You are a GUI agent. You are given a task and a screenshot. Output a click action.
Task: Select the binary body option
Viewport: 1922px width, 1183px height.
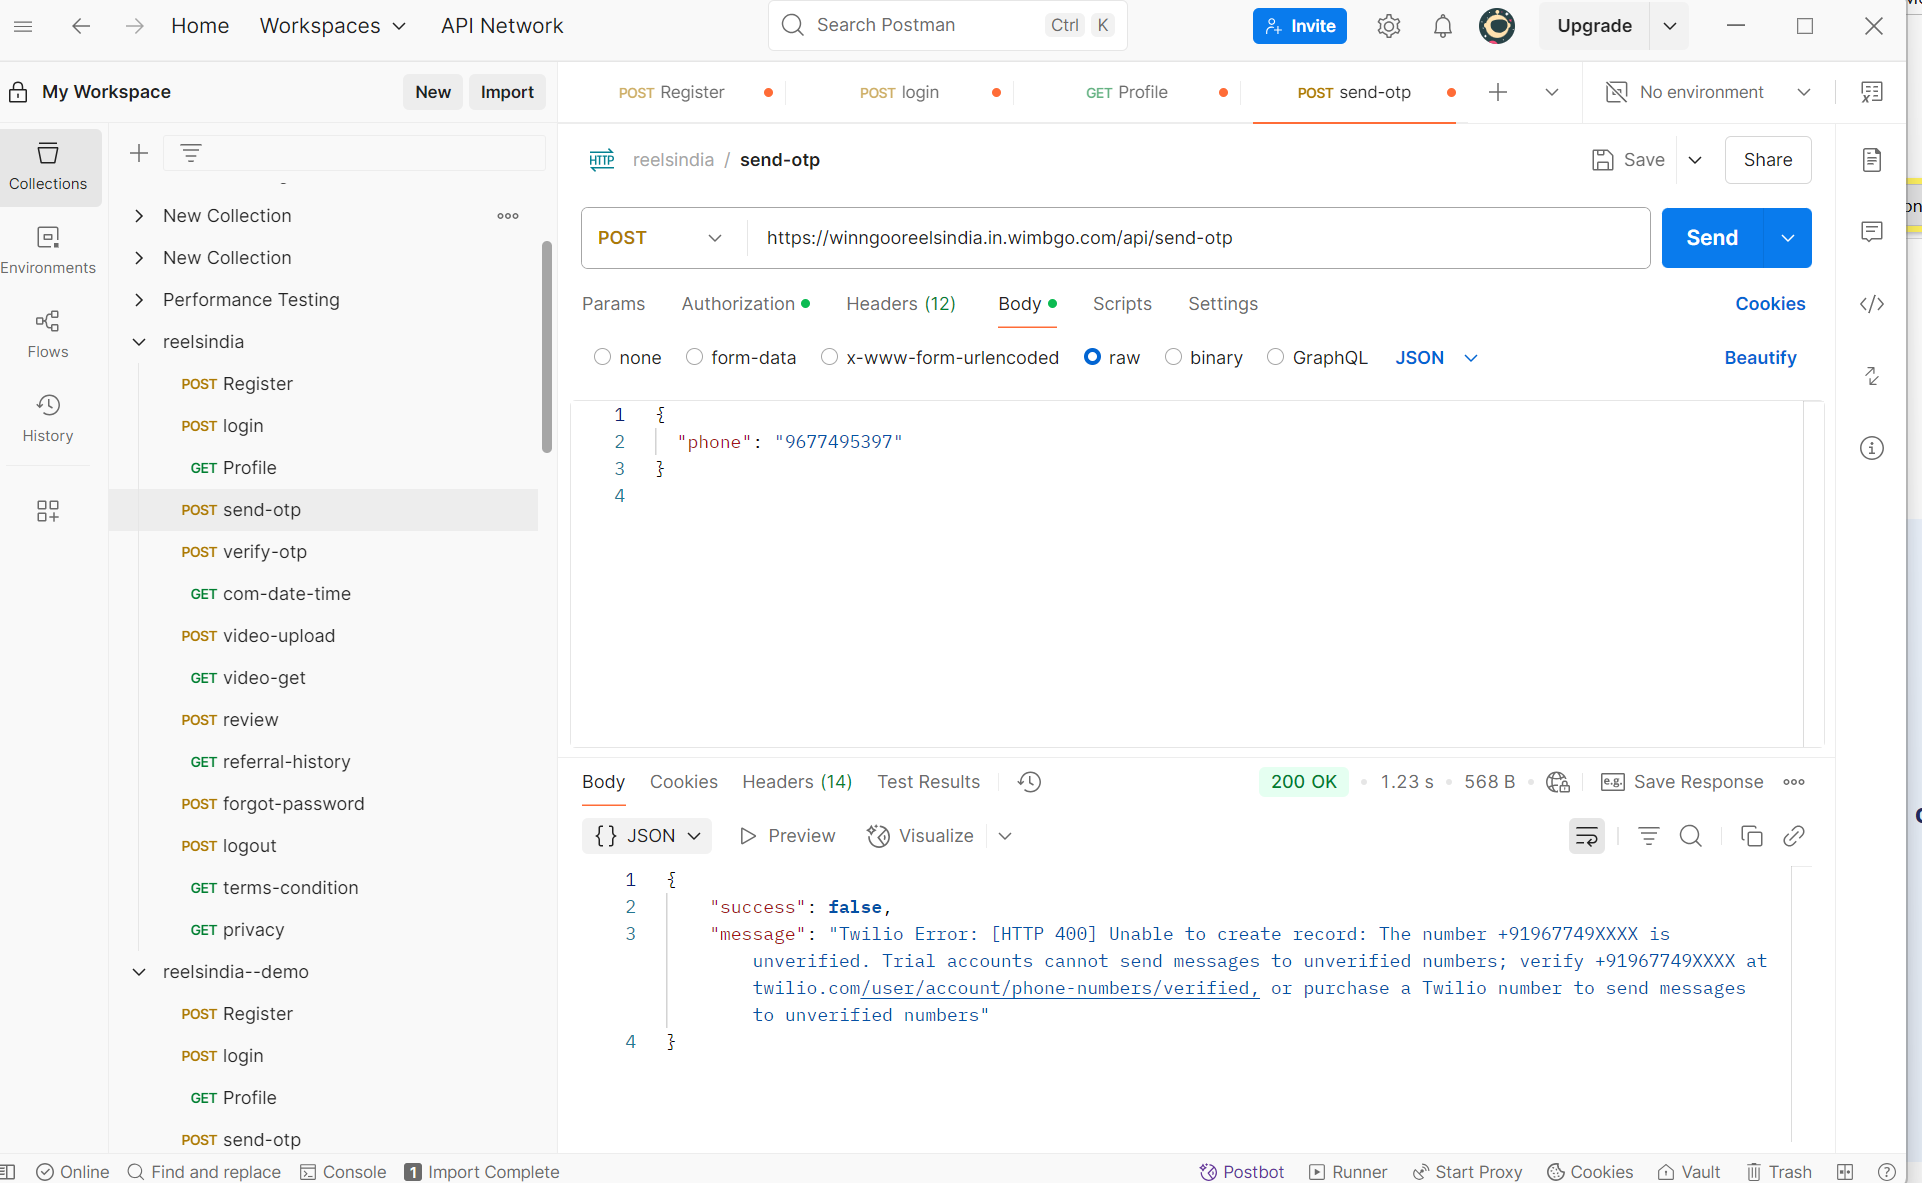click(x=1173, y=357)
